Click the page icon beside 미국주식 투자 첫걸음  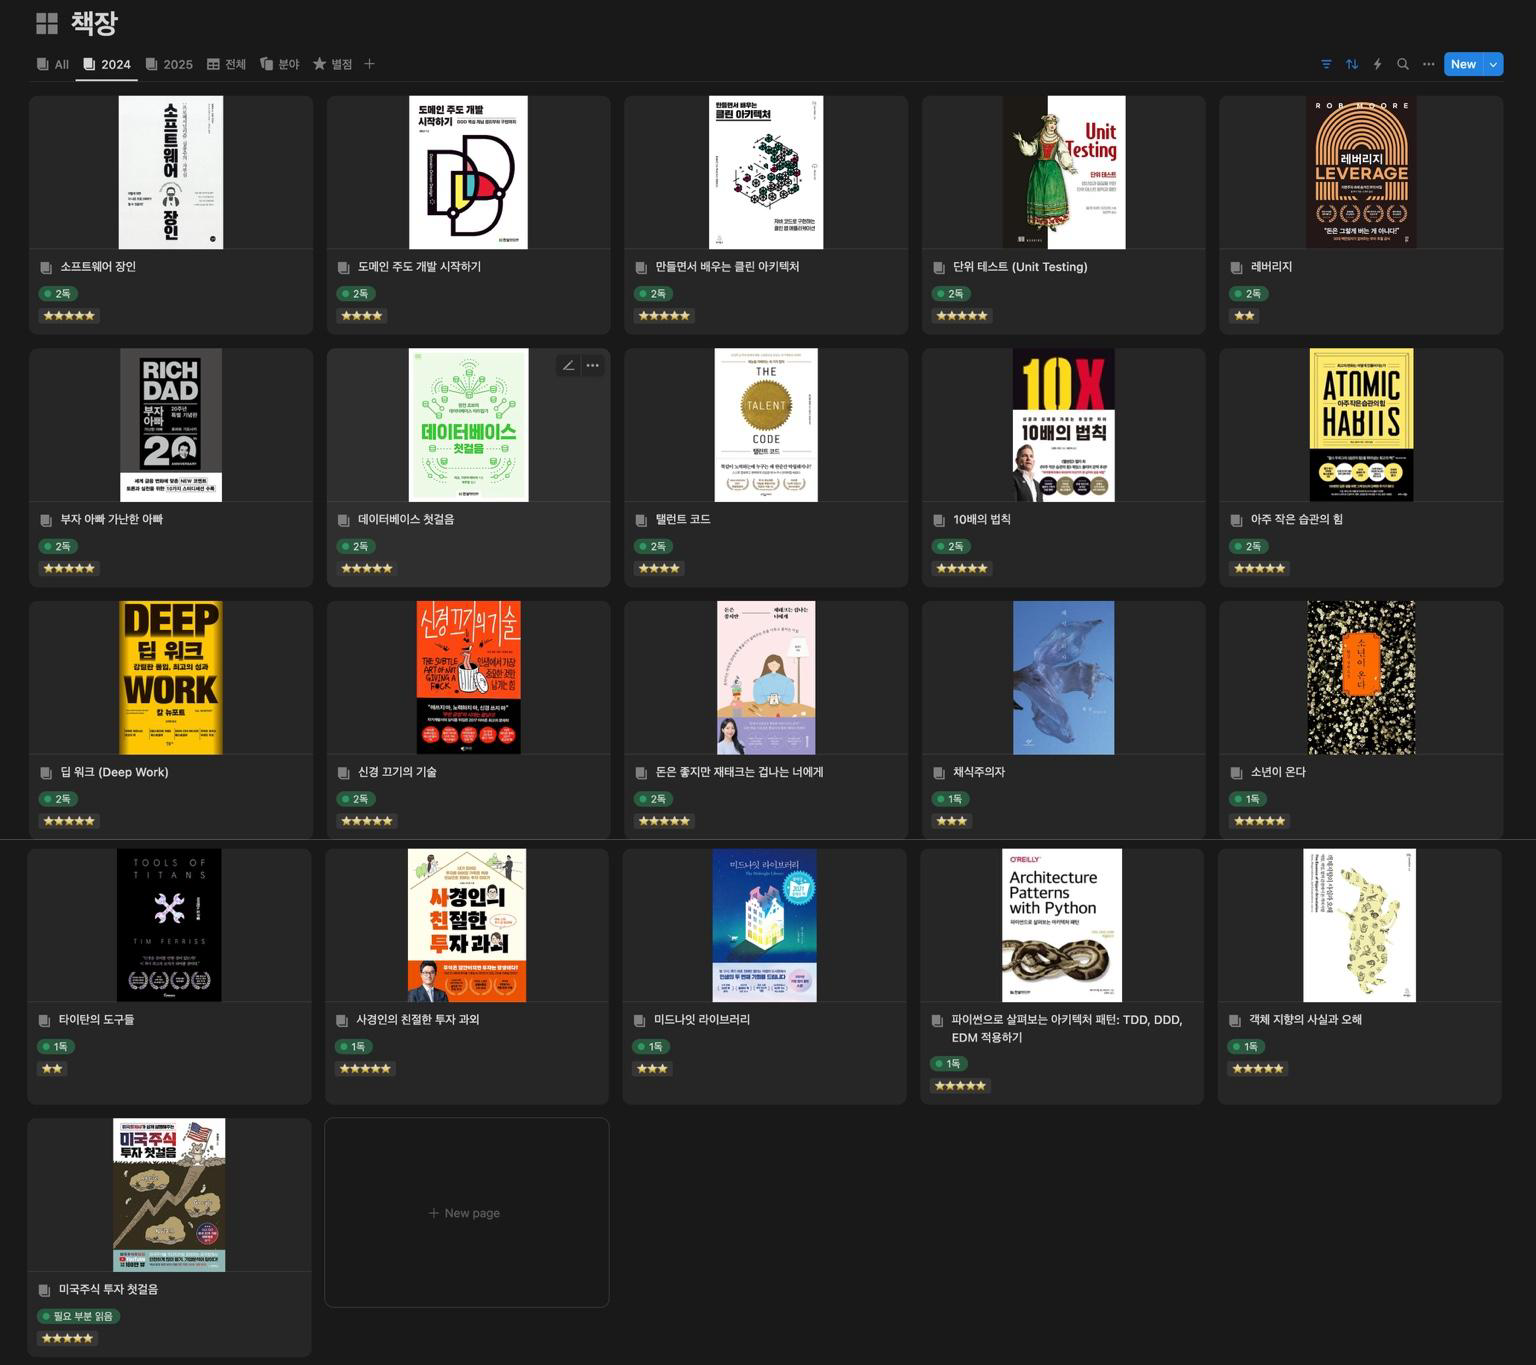click(44, 1290)
